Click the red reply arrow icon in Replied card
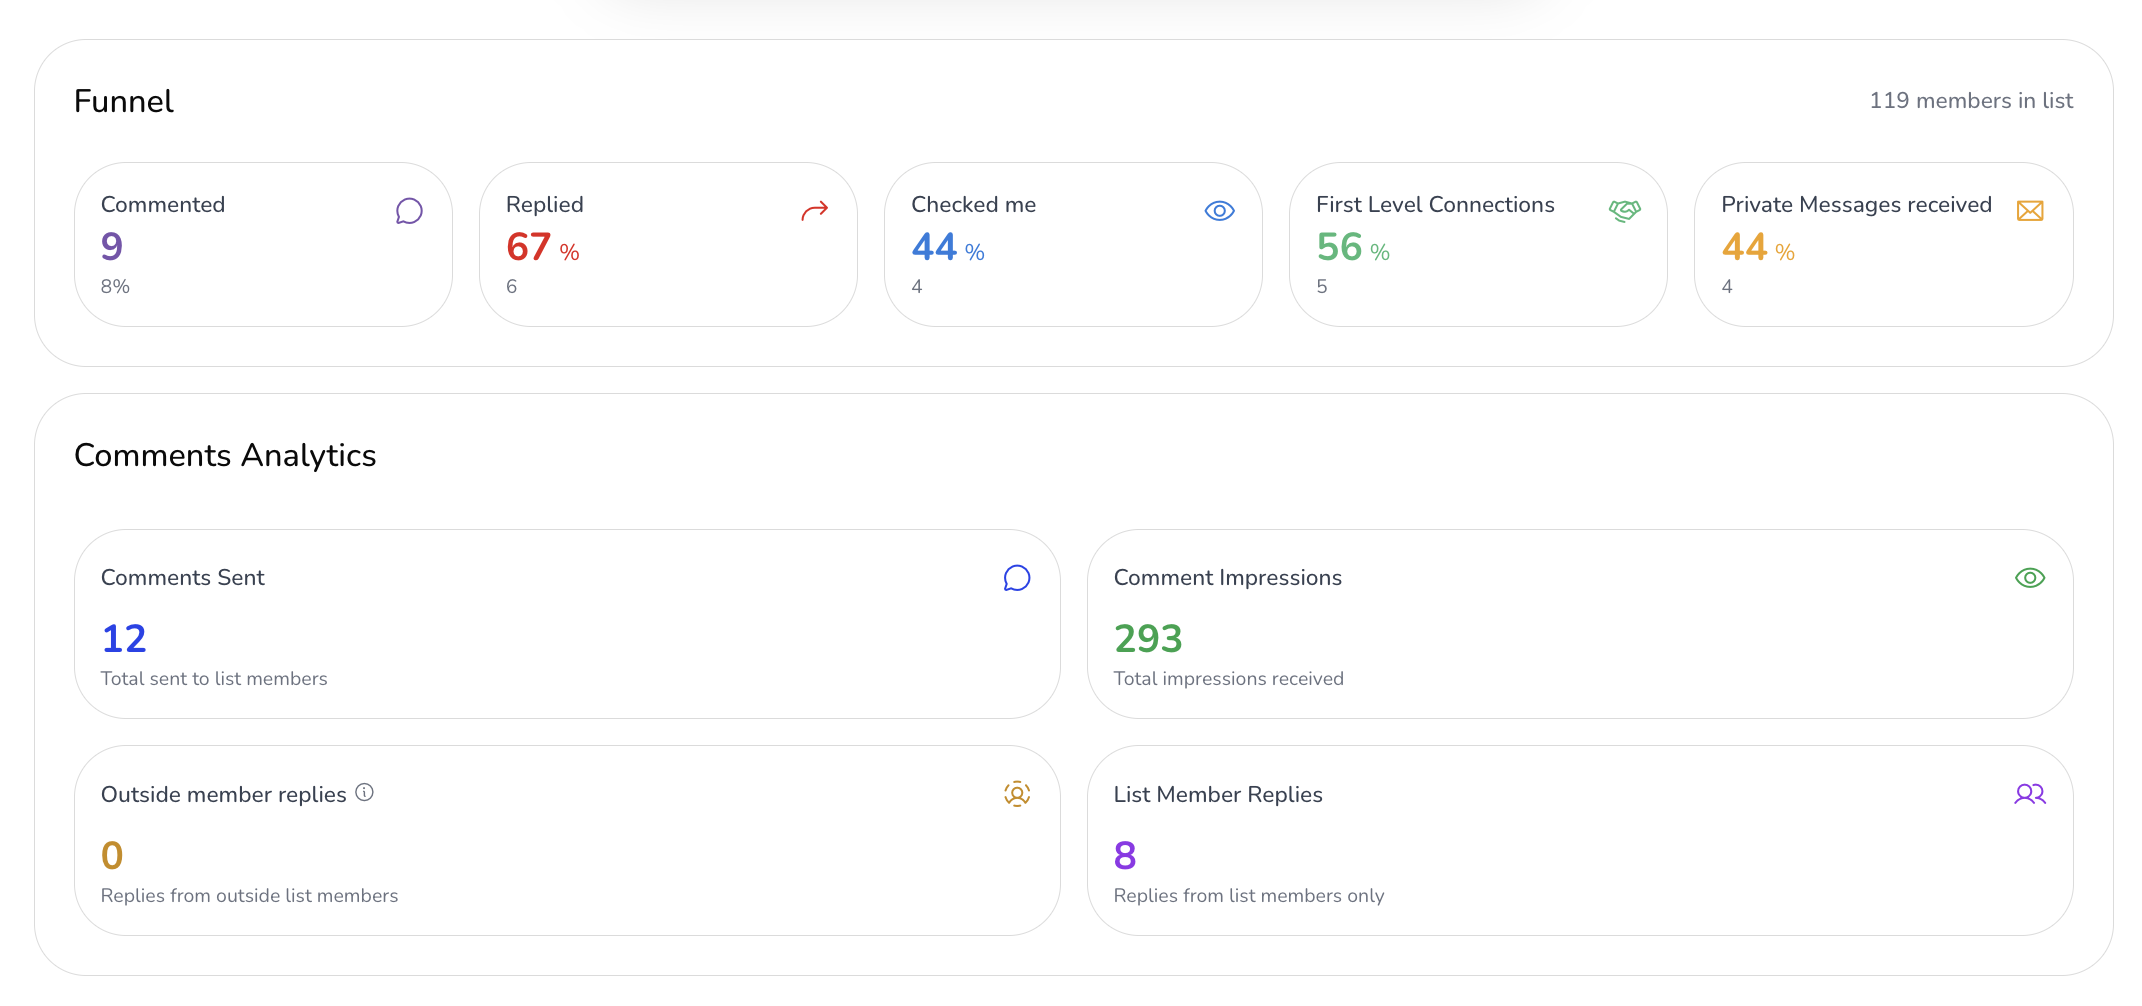Image resolution: width=2142 pixels, height=1006 pixels. [815, 210]
